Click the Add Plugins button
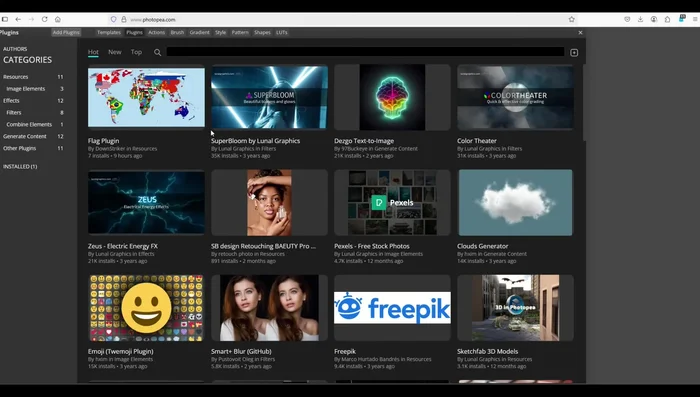Screen dimensions: 700x397 (x=66, y=32)
